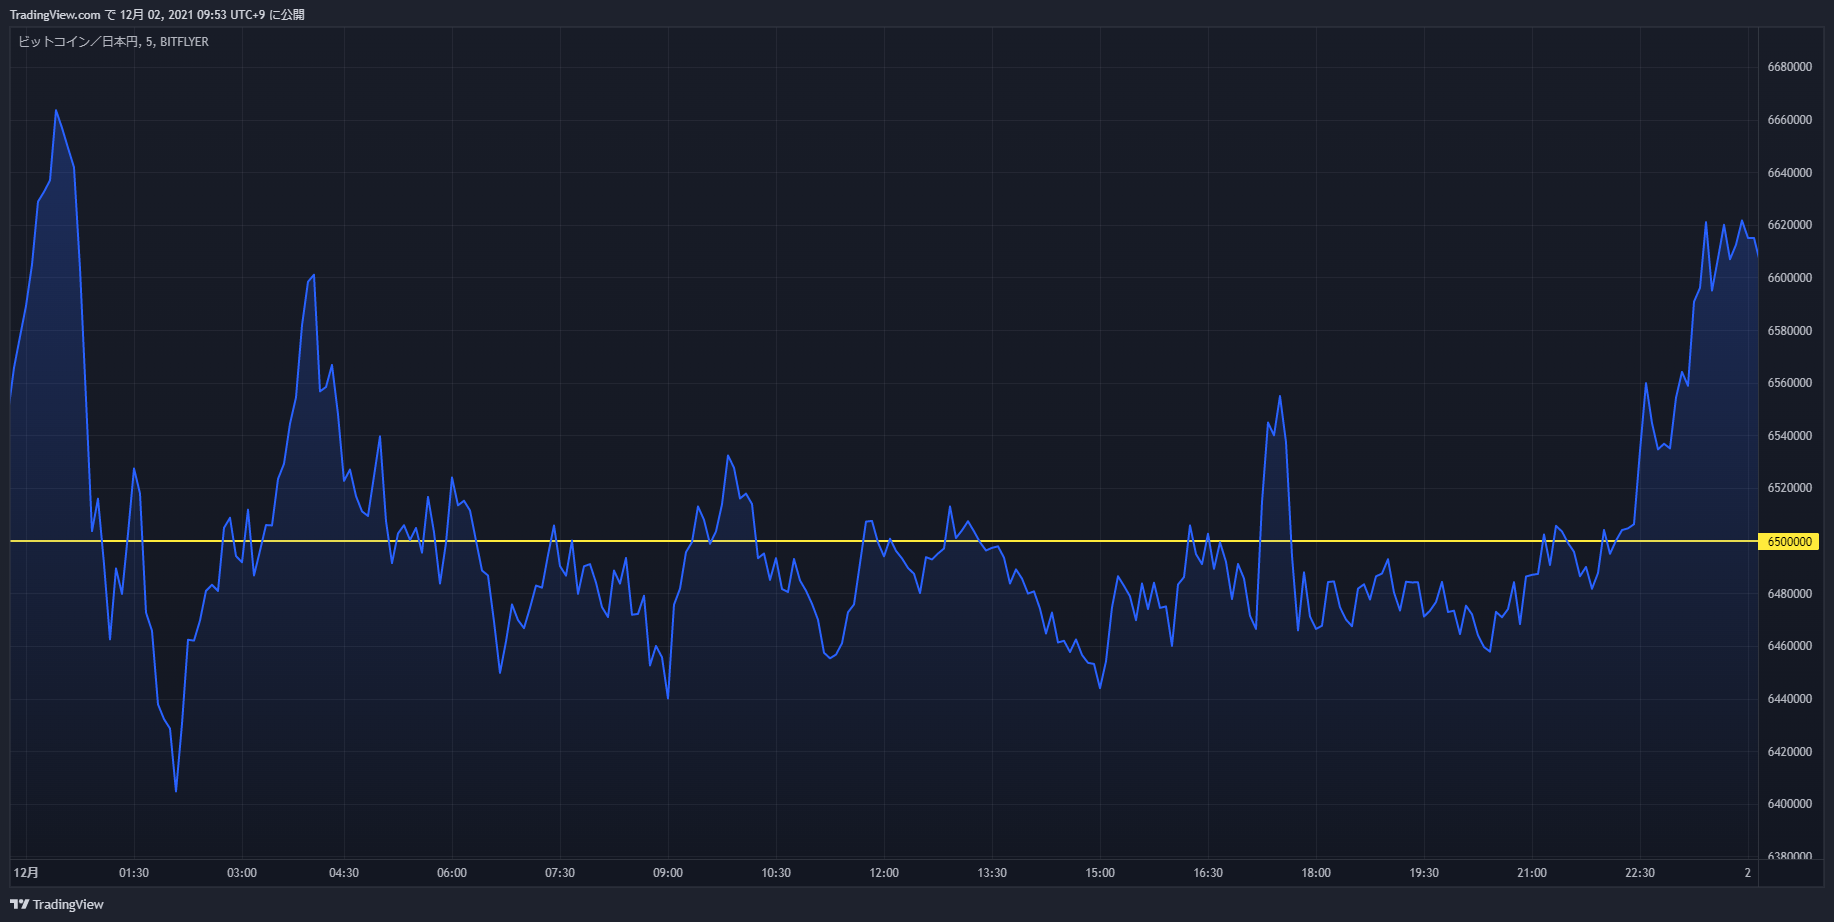Viewport: 1834px width, 922px height.
Task: Click the 6560000 price axis label
Action: coord(1789,383)
